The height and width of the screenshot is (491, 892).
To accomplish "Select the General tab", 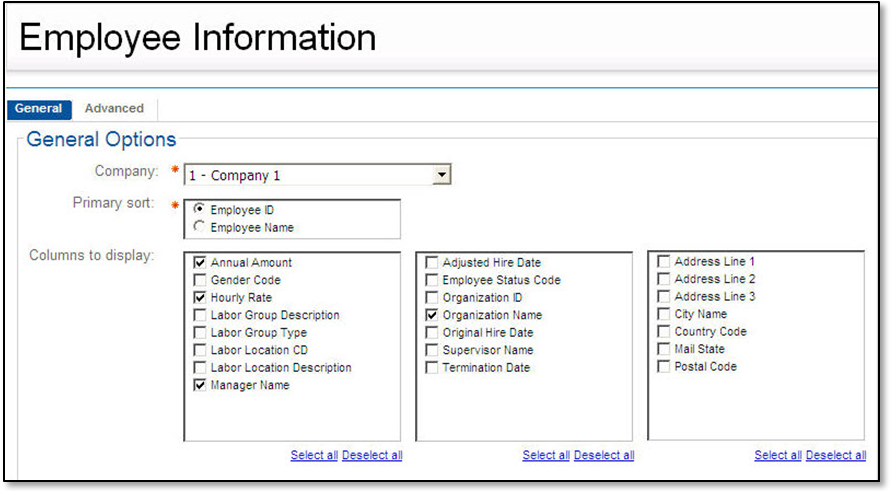I will click(x=38, y=108).
